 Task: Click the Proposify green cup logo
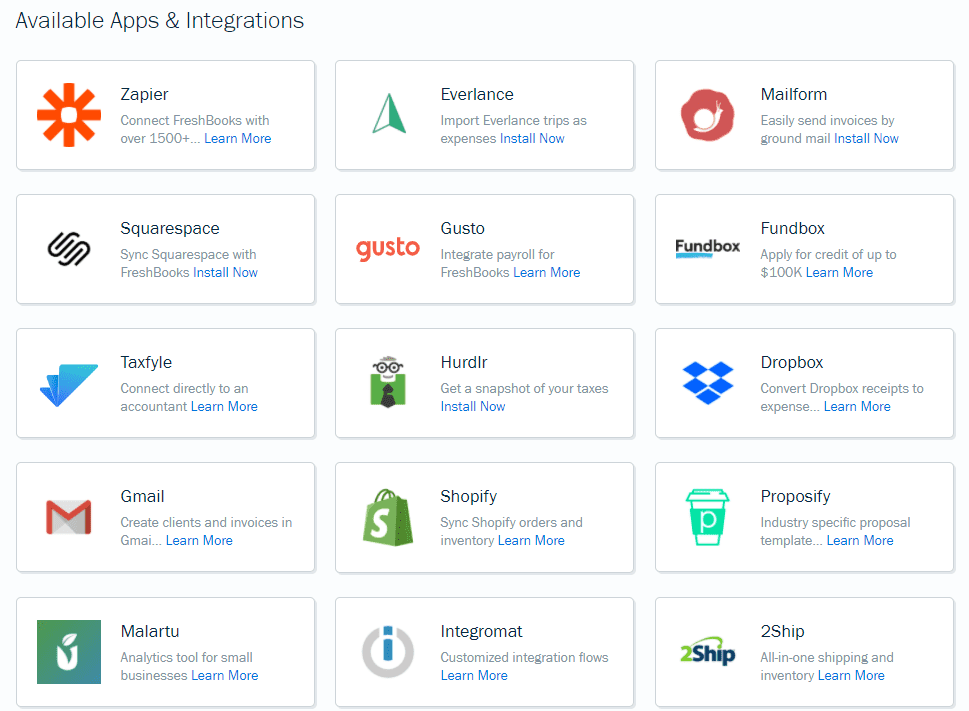pos(708,518)
